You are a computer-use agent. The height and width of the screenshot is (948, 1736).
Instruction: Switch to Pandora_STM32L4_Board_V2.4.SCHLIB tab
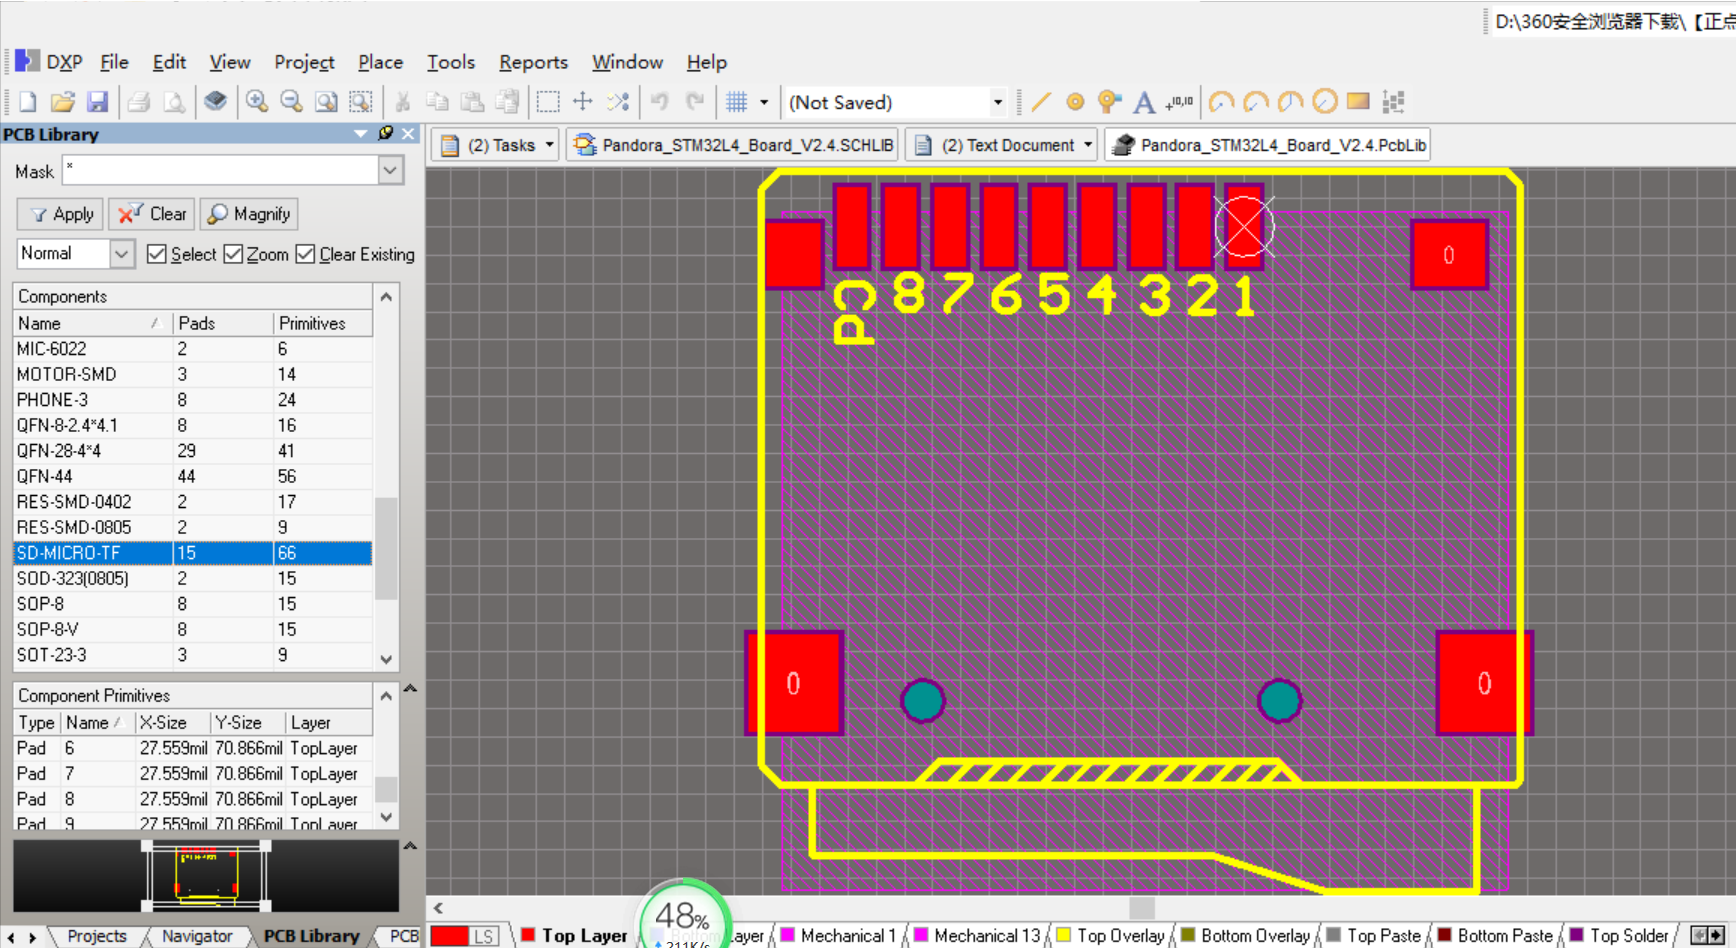click(x=732, y=145)
